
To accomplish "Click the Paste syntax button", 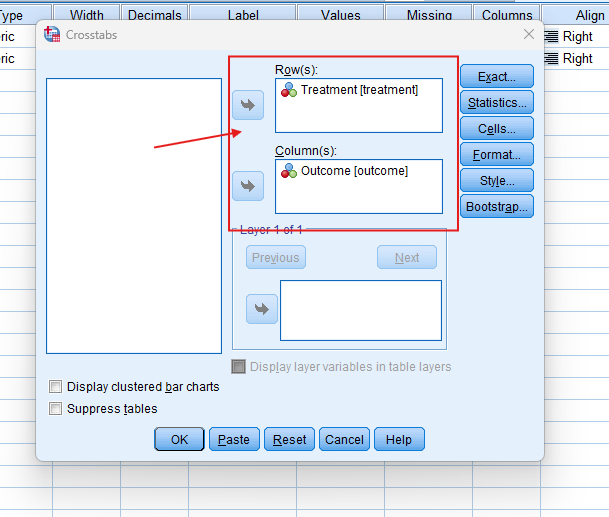I will point(234,440).
